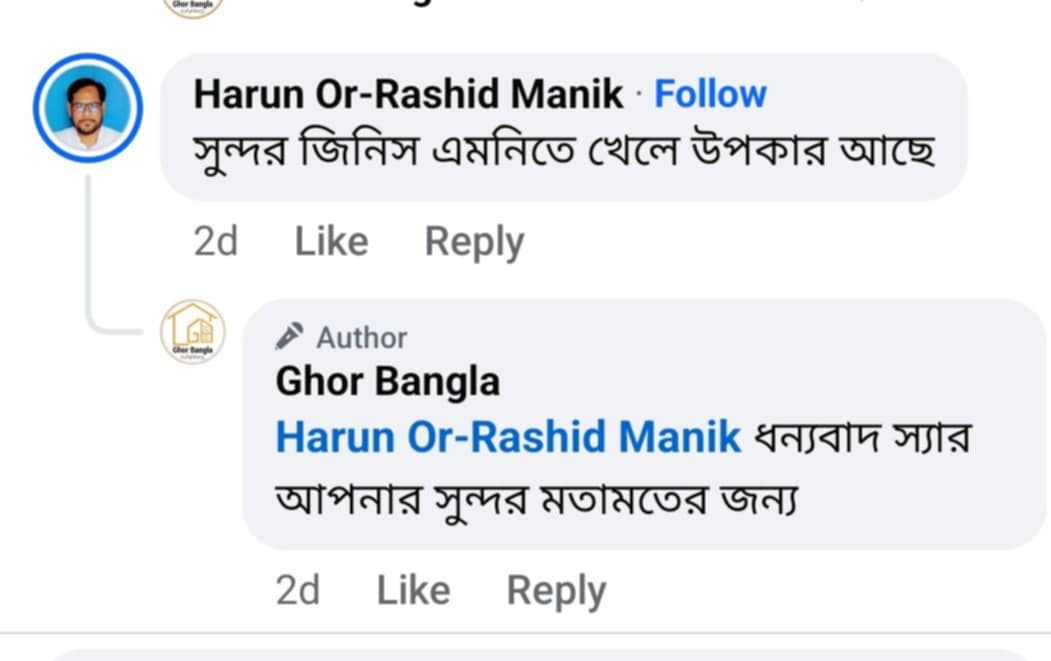Like Harun Or-Rashid Manik's comment

(x=331, y=242)
